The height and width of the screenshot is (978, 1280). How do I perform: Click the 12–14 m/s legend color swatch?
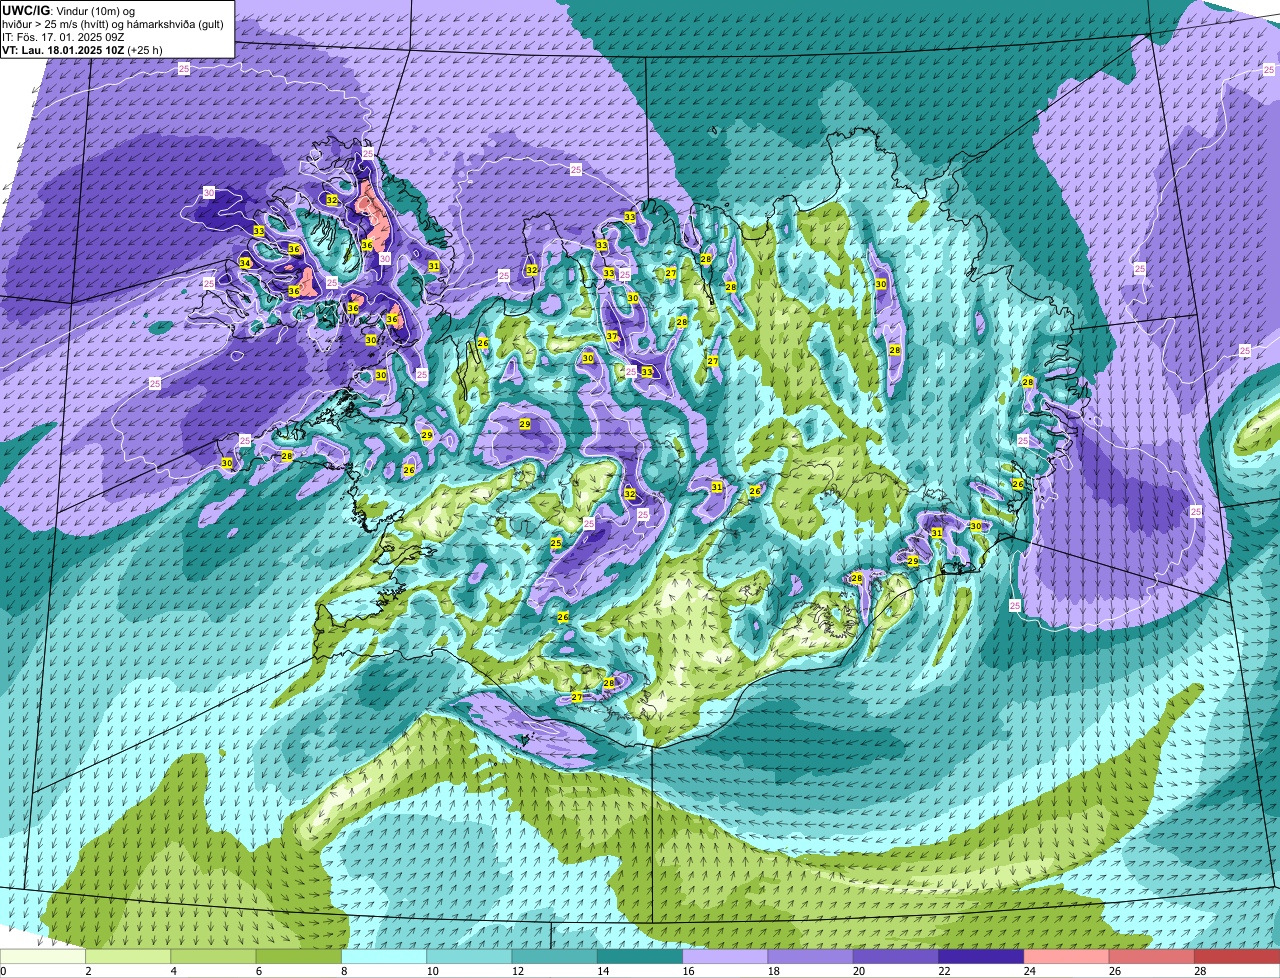click(x=555, y=957)
